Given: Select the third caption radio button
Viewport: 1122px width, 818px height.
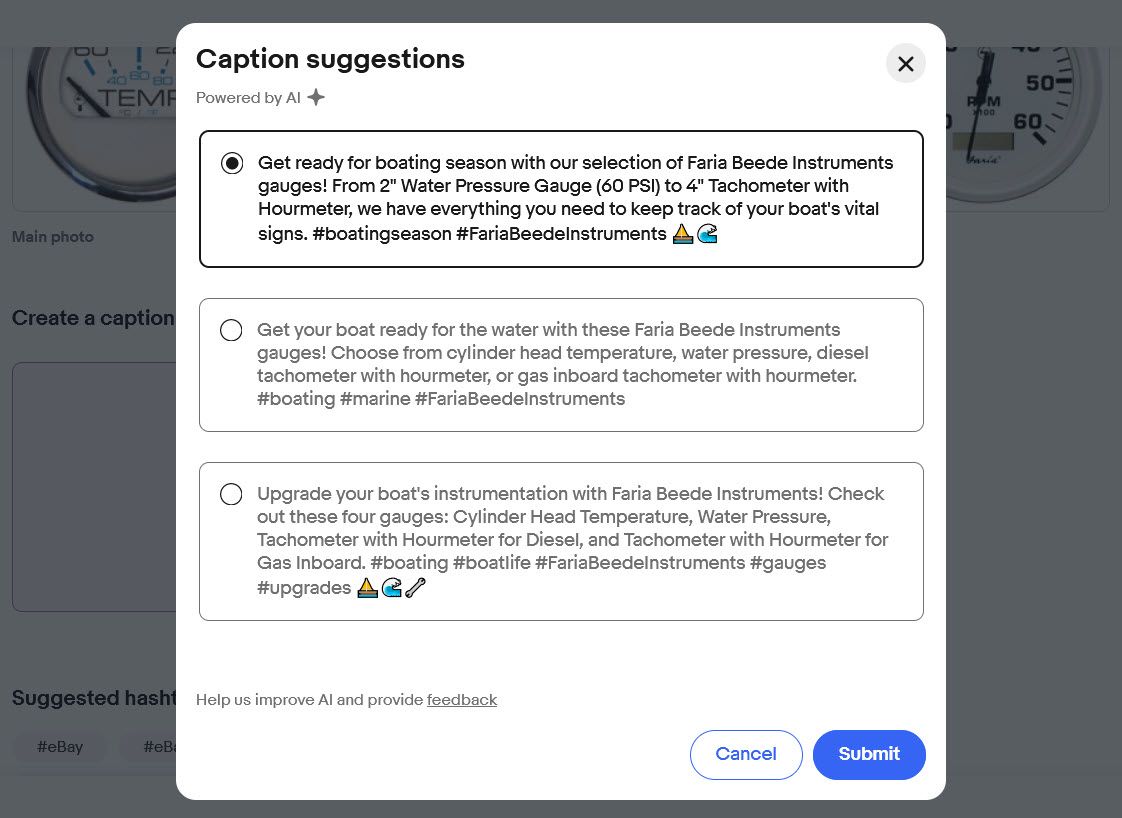Looking at the screenshot, I should (x=231, y=494).
